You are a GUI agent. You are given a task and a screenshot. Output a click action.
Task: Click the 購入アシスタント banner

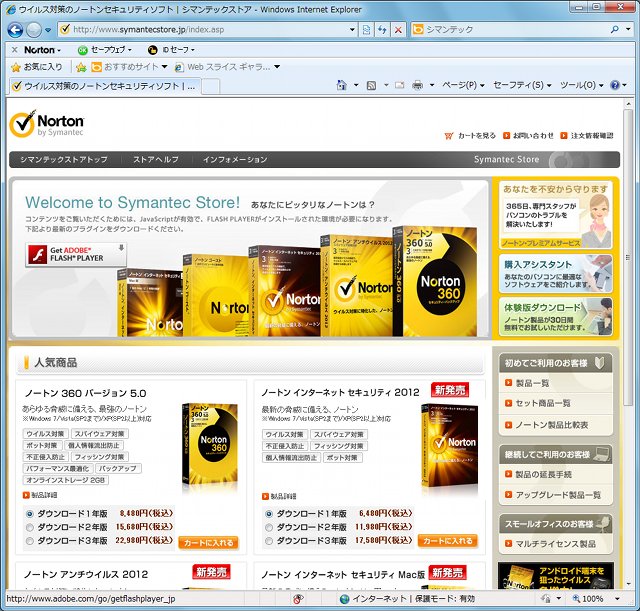555,274
